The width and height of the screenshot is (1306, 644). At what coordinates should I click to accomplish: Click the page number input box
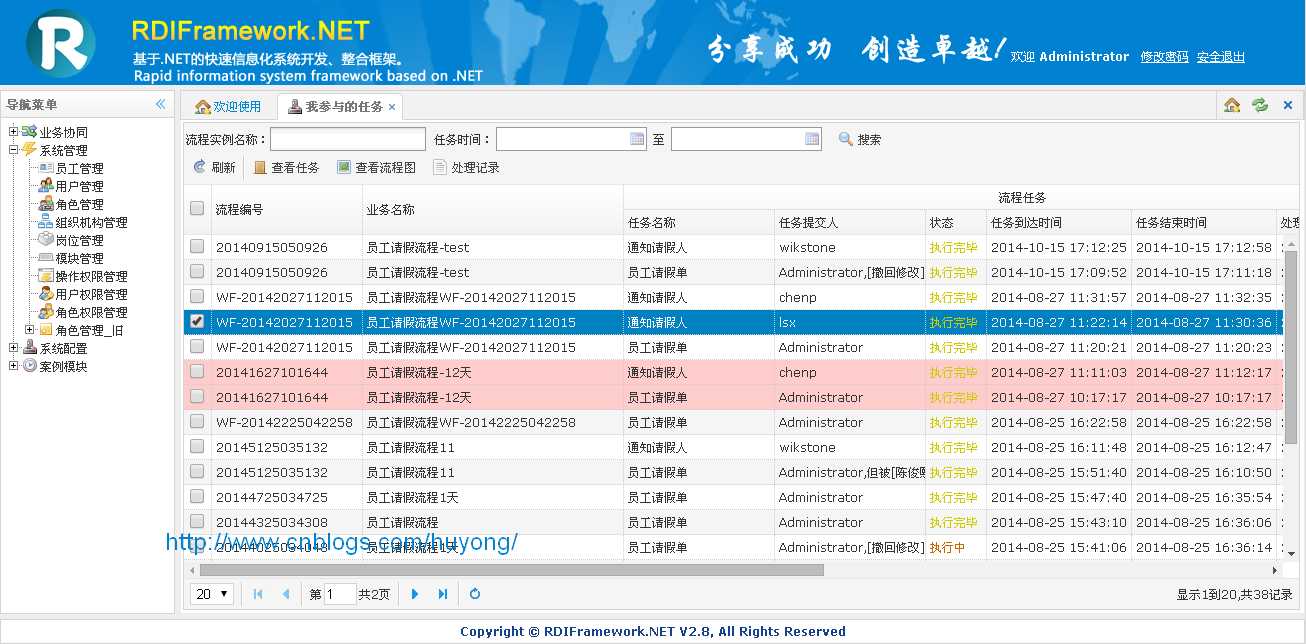[340, 594]
